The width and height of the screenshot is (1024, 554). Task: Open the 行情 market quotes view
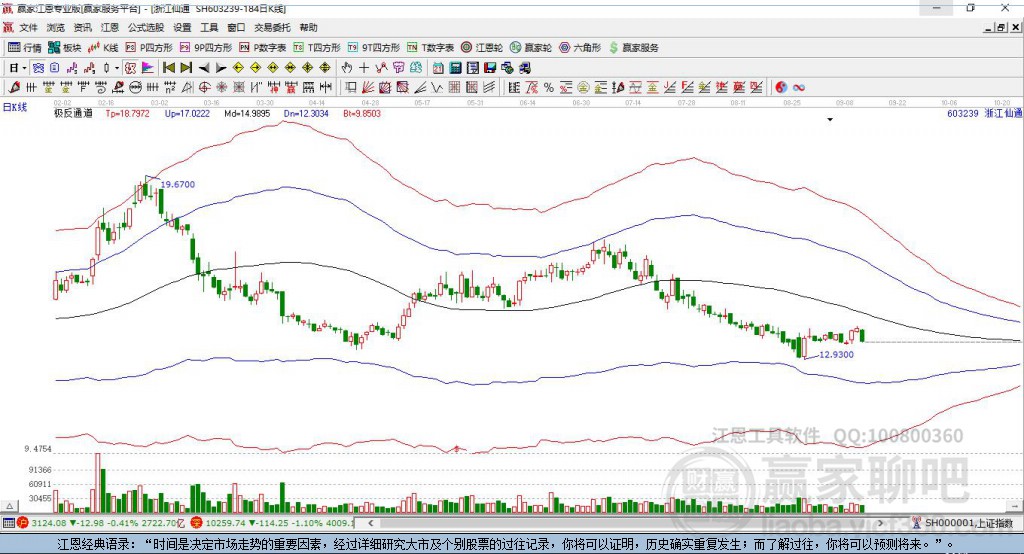click(x=24, y=48)
